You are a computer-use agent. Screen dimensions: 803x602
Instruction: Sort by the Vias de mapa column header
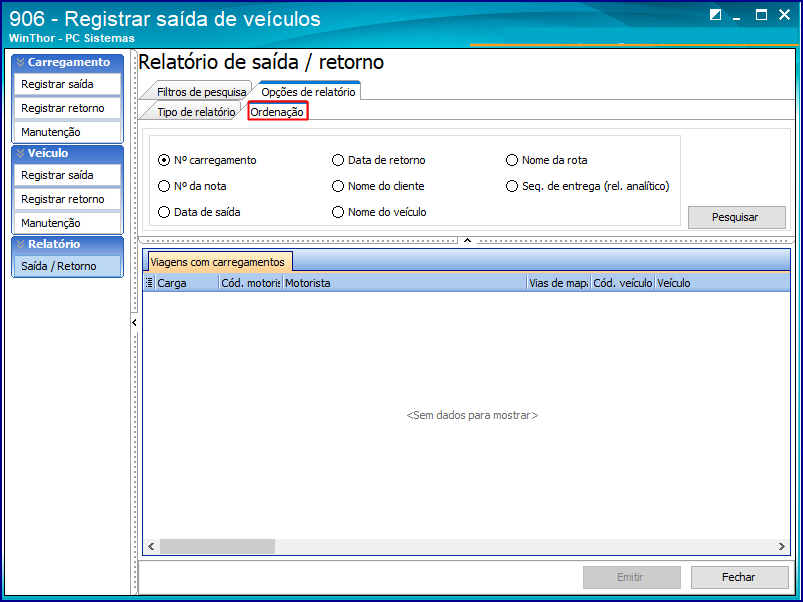click(x=559, y=283)
